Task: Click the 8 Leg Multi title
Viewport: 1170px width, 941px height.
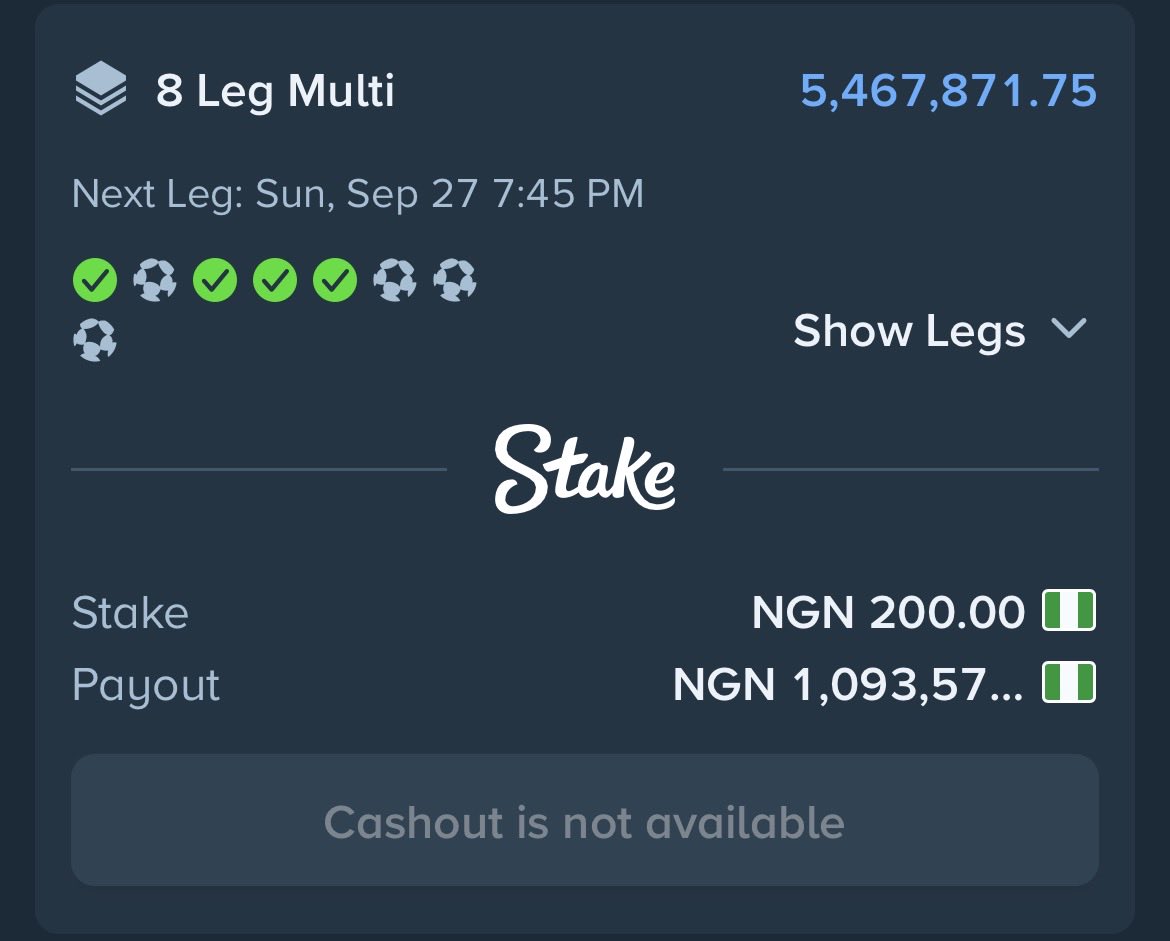Action: [x=275, y=91]
